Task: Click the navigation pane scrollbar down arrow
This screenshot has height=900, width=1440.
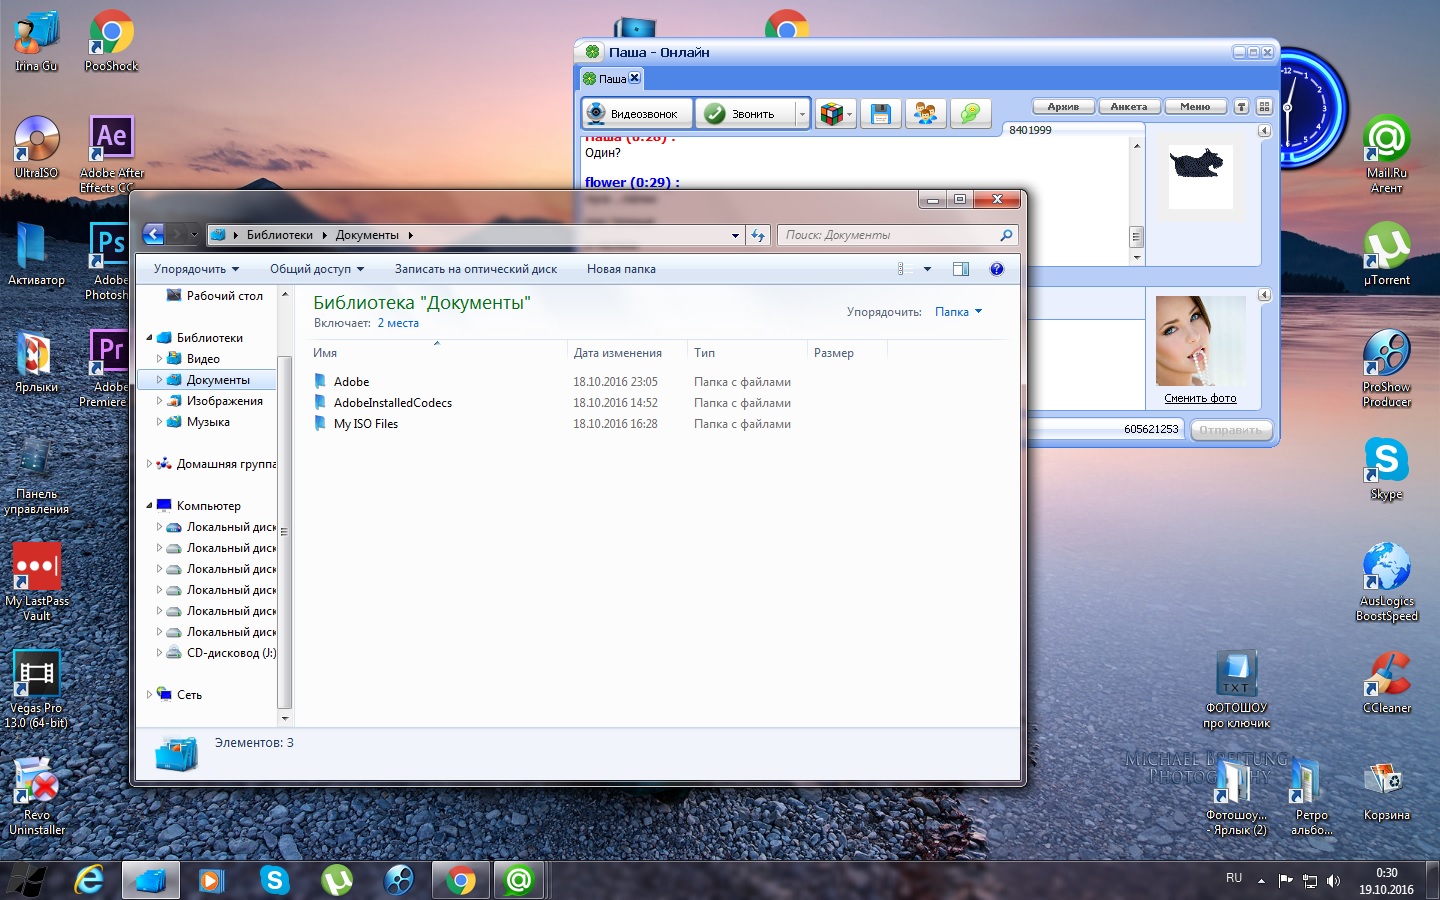Action: [285, 718]
